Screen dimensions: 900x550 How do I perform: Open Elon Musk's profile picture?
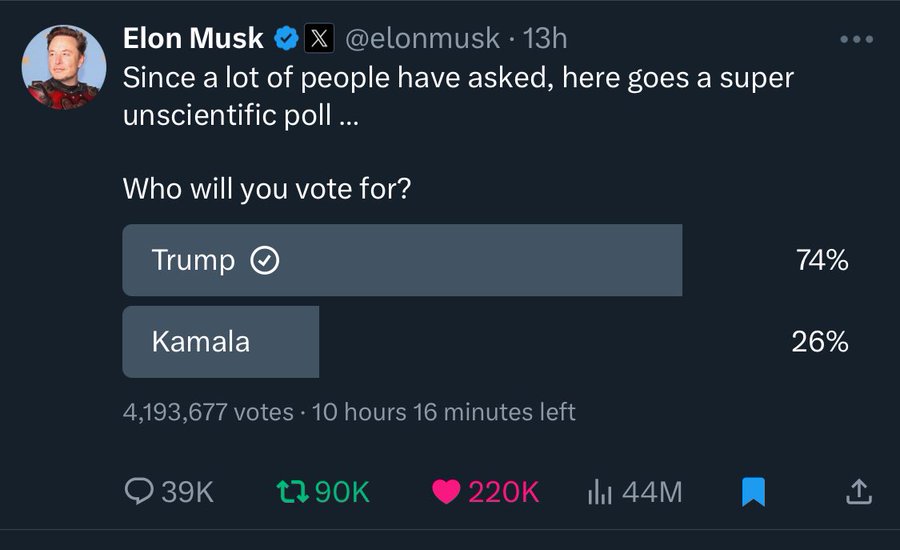[x=64, y=68]
